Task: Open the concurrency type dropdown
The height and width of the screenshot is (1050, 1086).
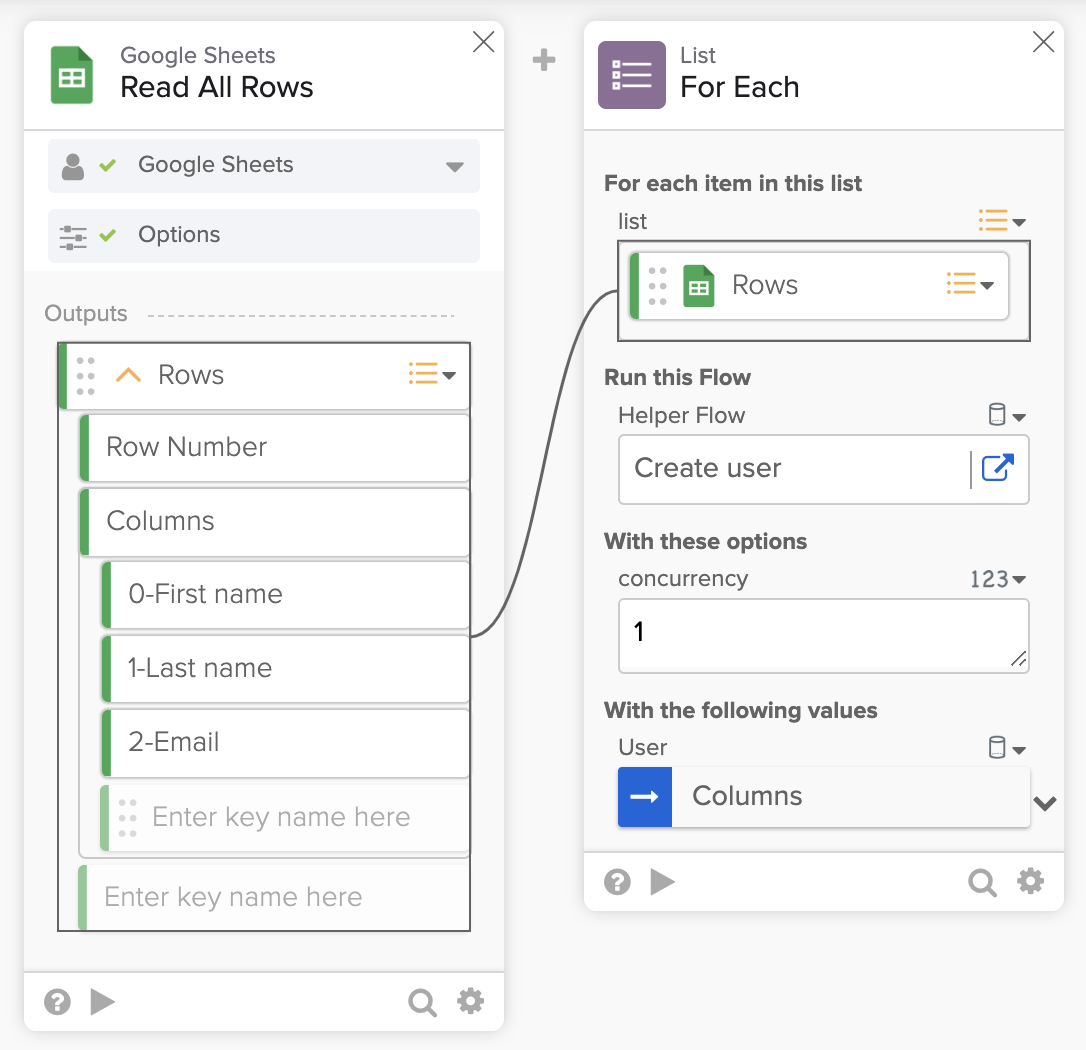Action: 998,579
